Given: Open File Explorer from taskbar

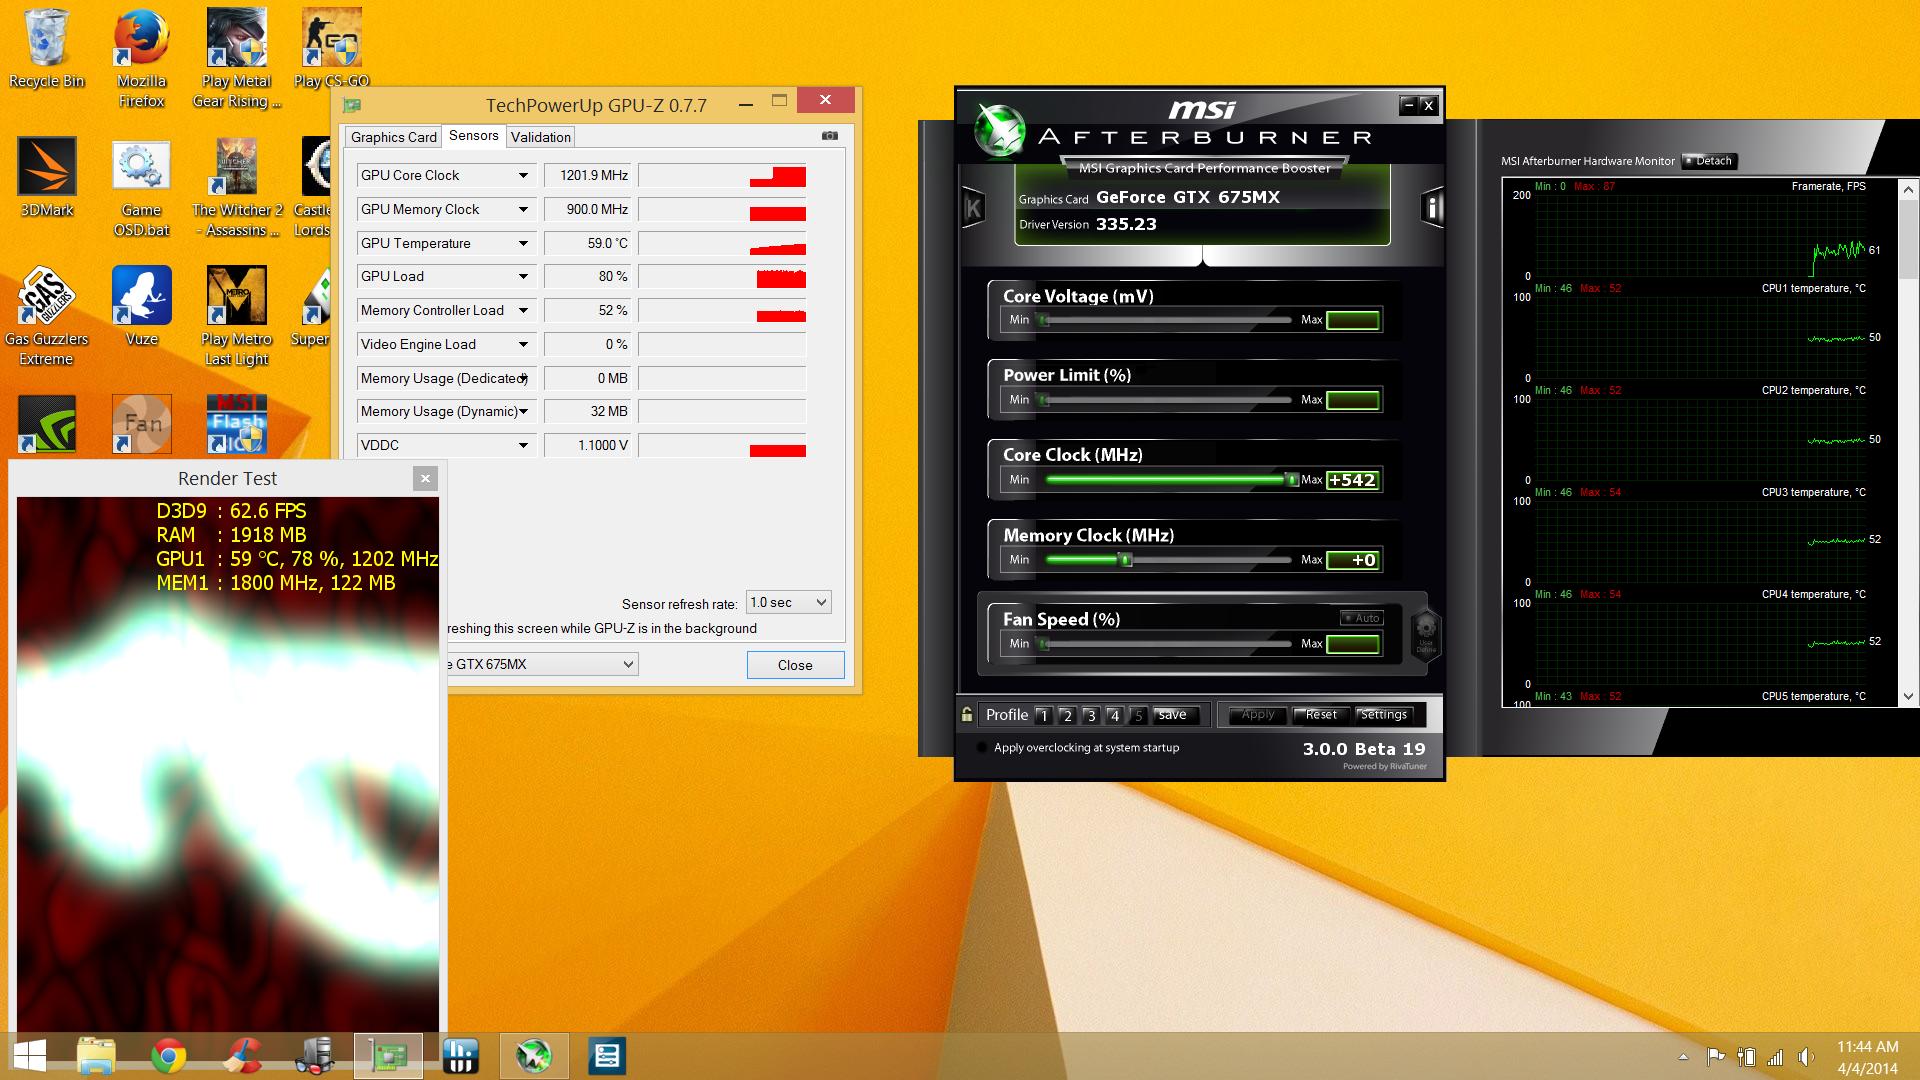Looking at the screenshot, I should [96, 1056].
